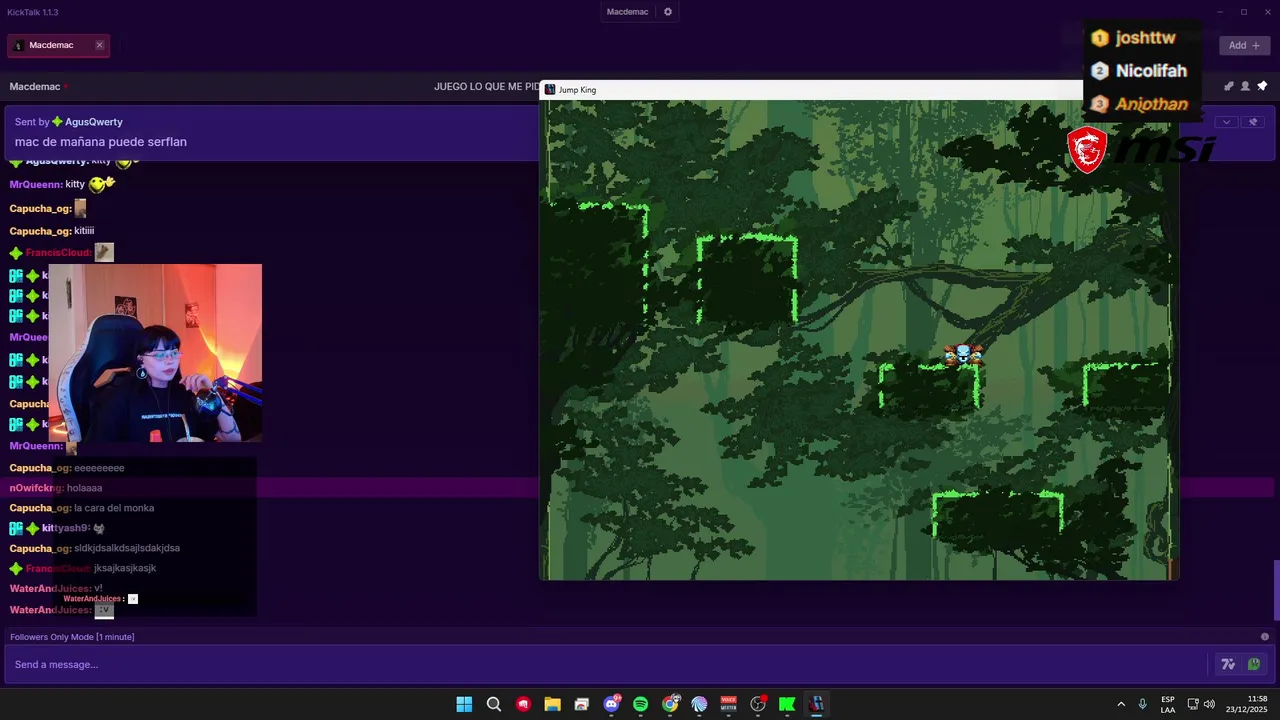Open the green Kick app taskbar icon

[x=787, y=704]
